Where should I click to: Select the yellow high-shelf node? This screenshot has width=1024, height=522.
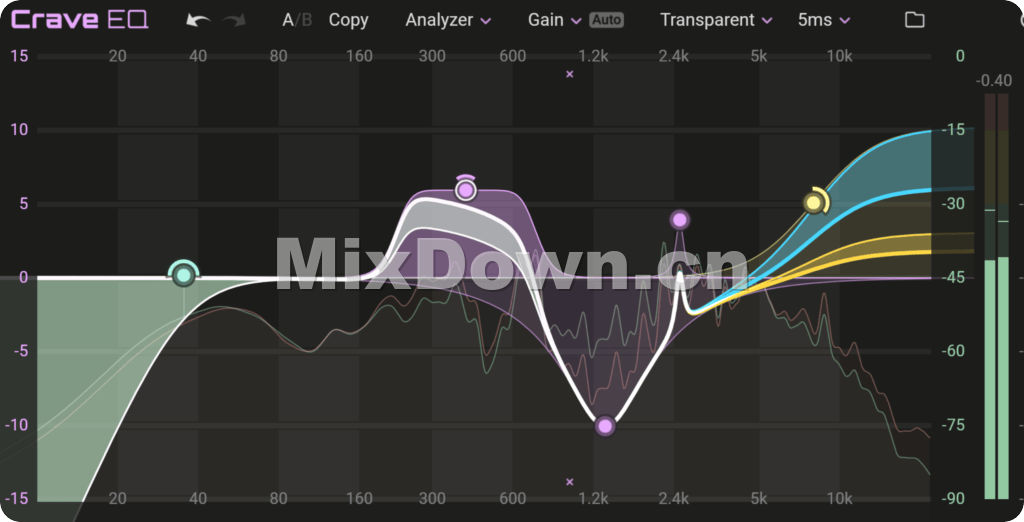[x=814, y=203]
